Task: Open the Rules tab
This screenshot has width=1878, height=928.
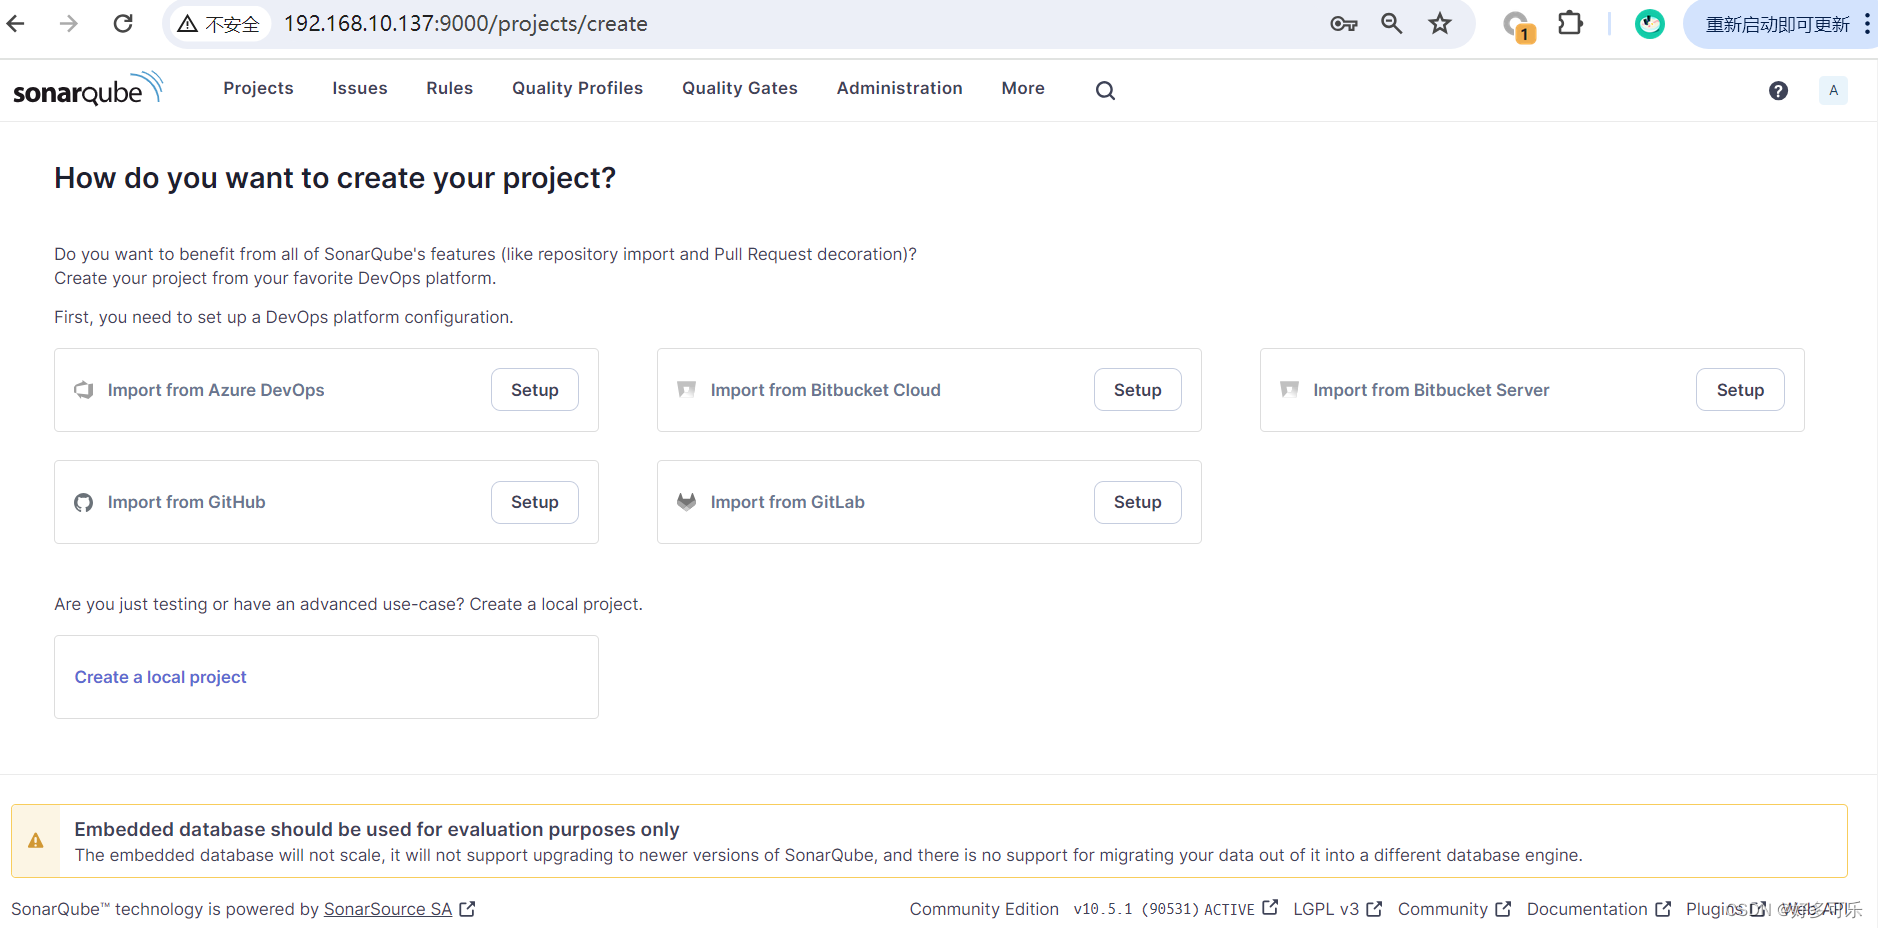Action: coord(449,88)
